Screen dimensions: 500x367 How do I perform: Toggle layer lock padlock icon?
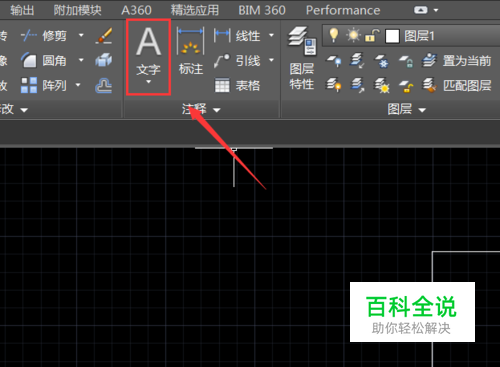(x=372, y=35)
